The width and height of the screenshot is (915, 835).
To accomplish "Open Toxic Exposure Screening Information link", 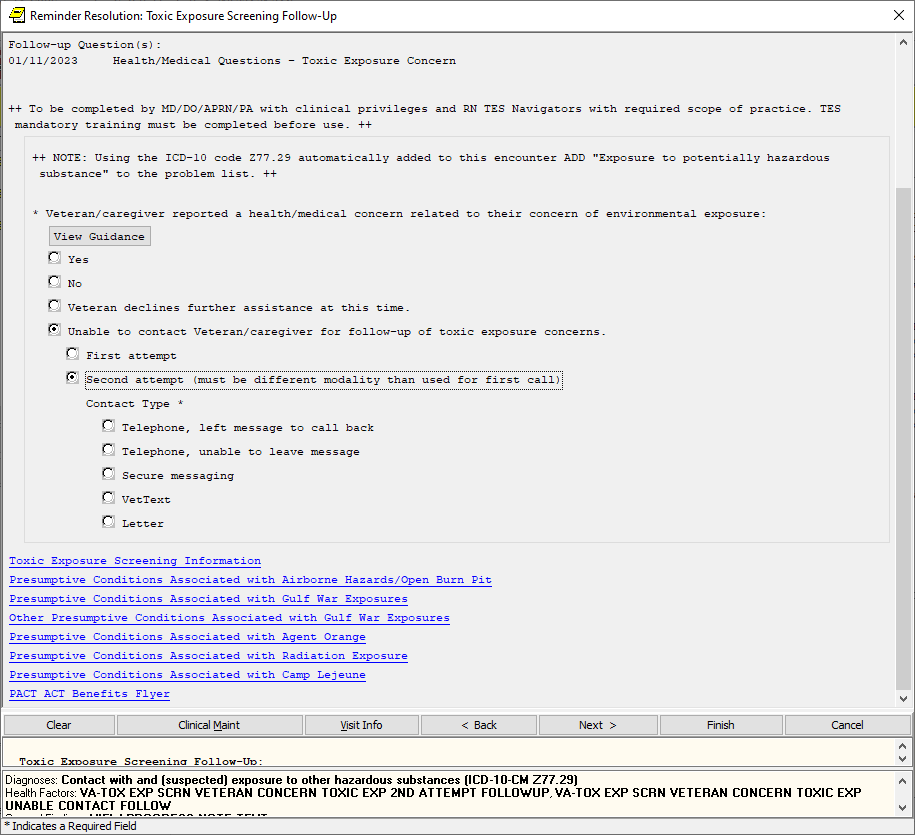I will (135, 561).
